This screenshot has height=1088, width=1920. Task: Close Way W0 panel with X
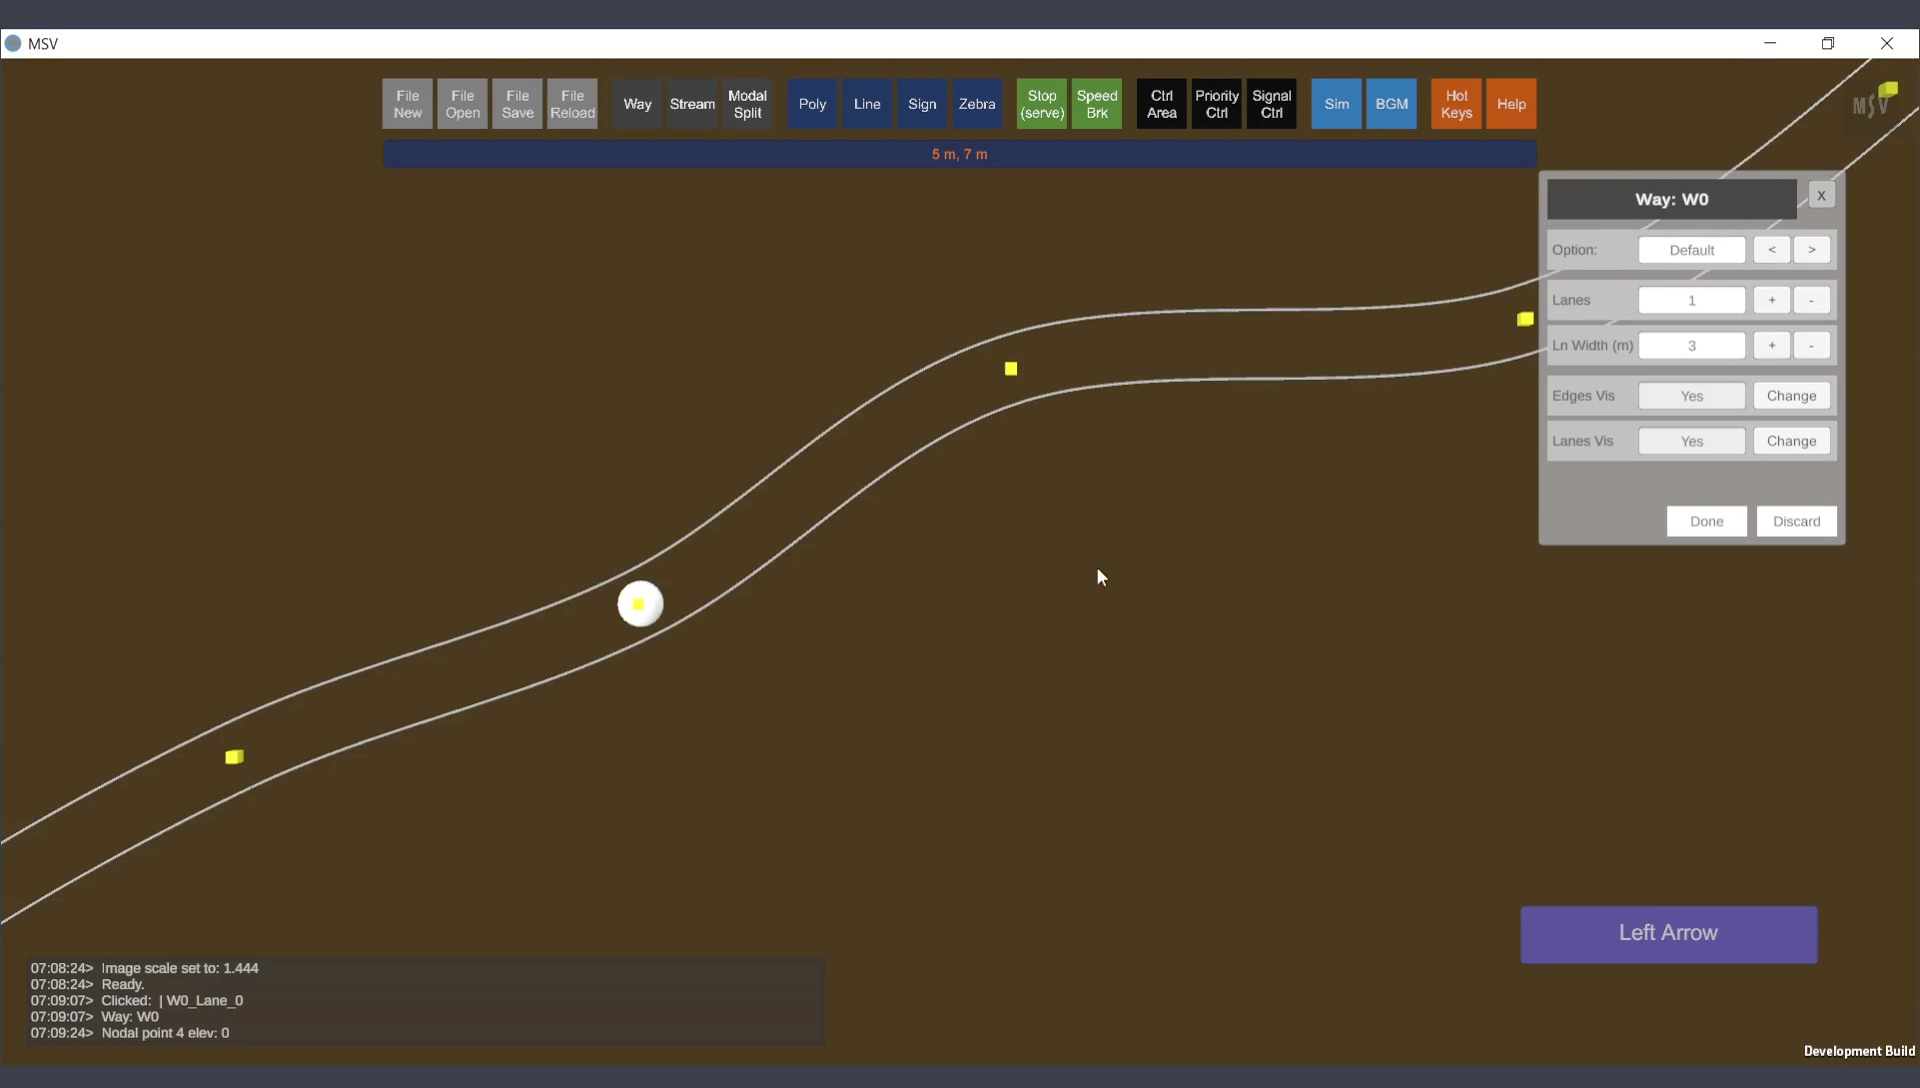tap(1821, 196)
